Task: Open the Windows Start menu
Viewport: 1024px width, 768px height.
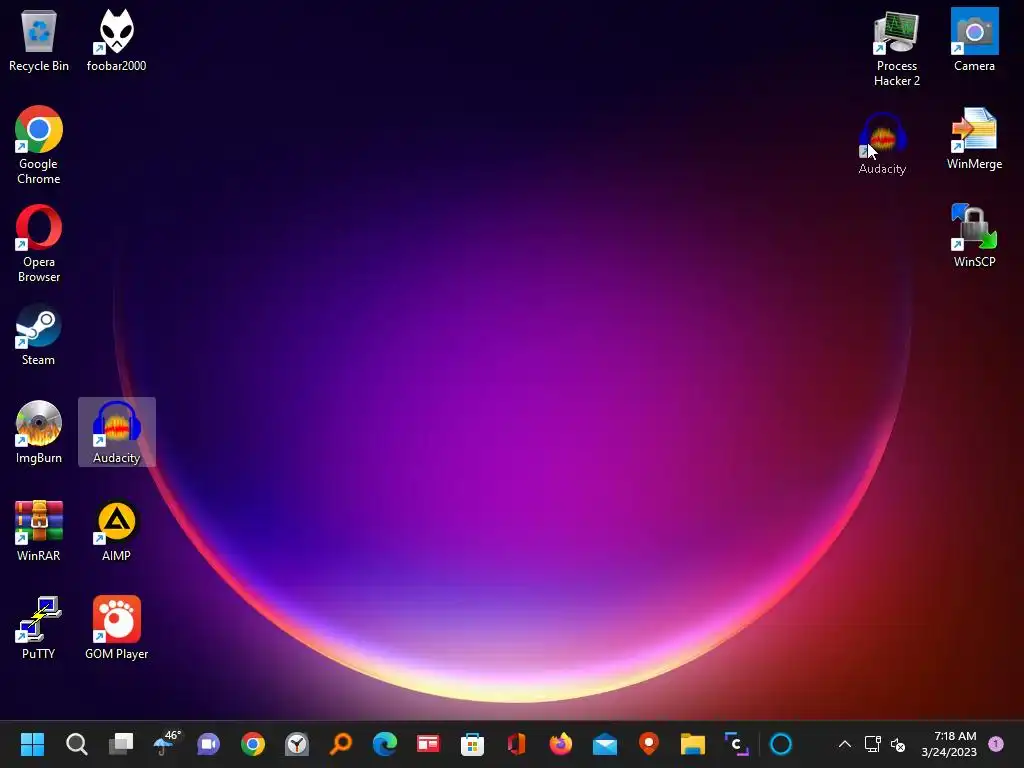Action: click(x=32, y=744)
